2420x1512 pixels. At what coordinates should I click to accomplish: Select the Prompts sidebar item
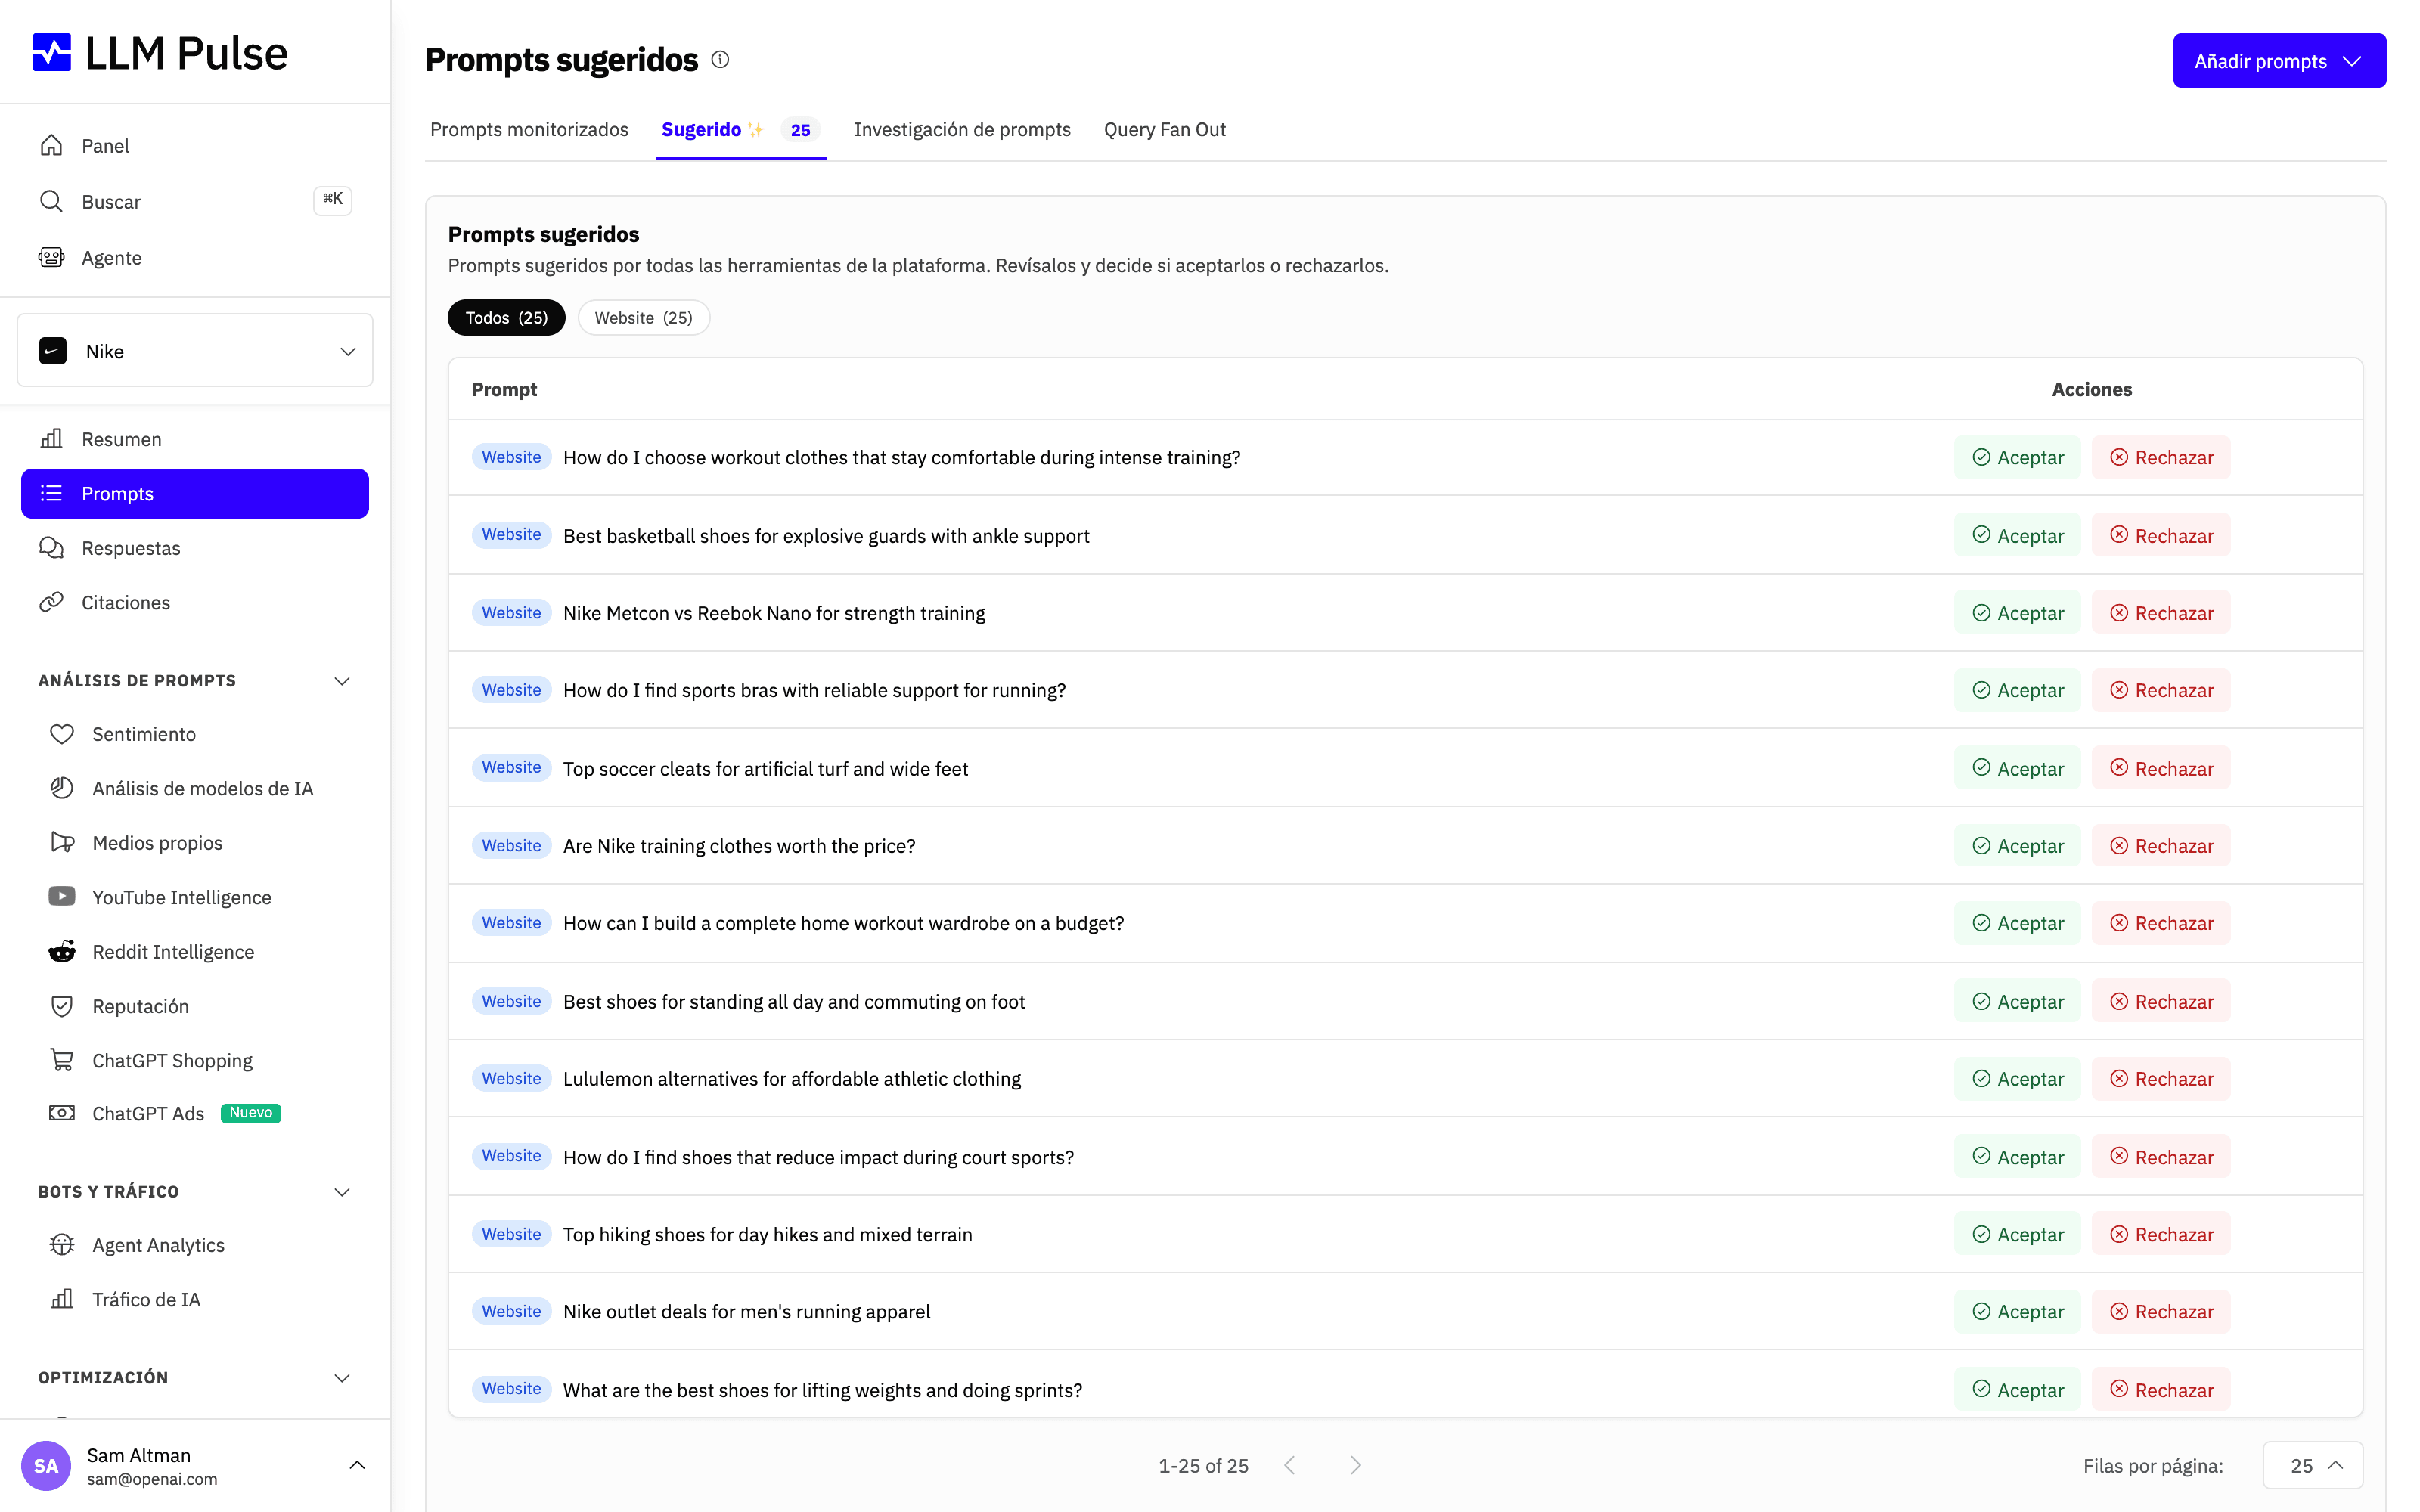coord(195,494)
